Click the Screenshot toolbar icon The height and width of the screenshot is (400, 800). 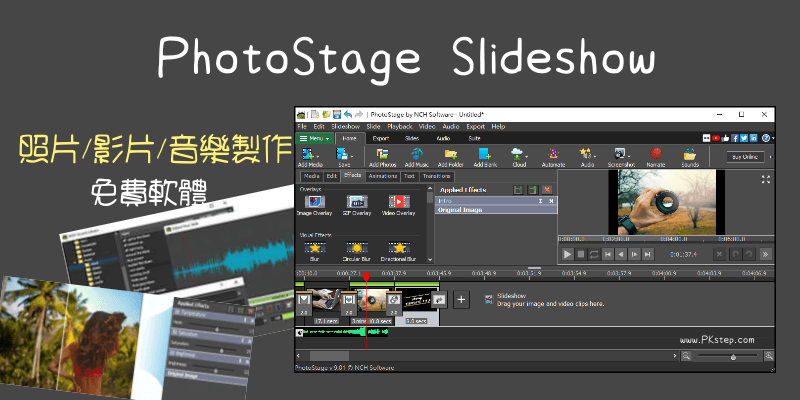point(619,154)
